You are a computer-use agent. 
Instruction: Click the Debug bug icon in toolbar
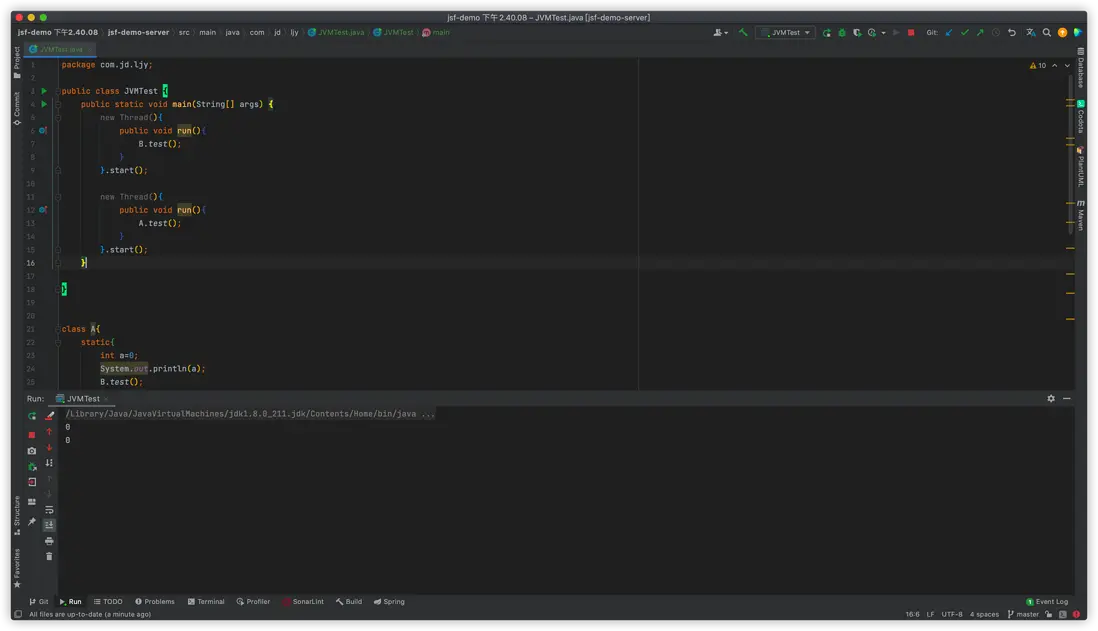pyautogui.click(x=842, y=32)
